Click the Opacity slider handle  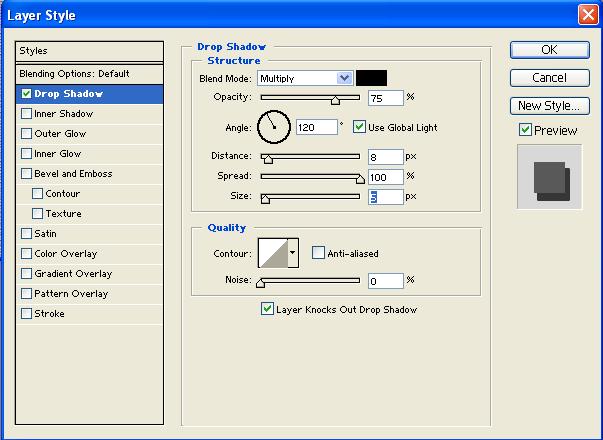click(335, 100)
